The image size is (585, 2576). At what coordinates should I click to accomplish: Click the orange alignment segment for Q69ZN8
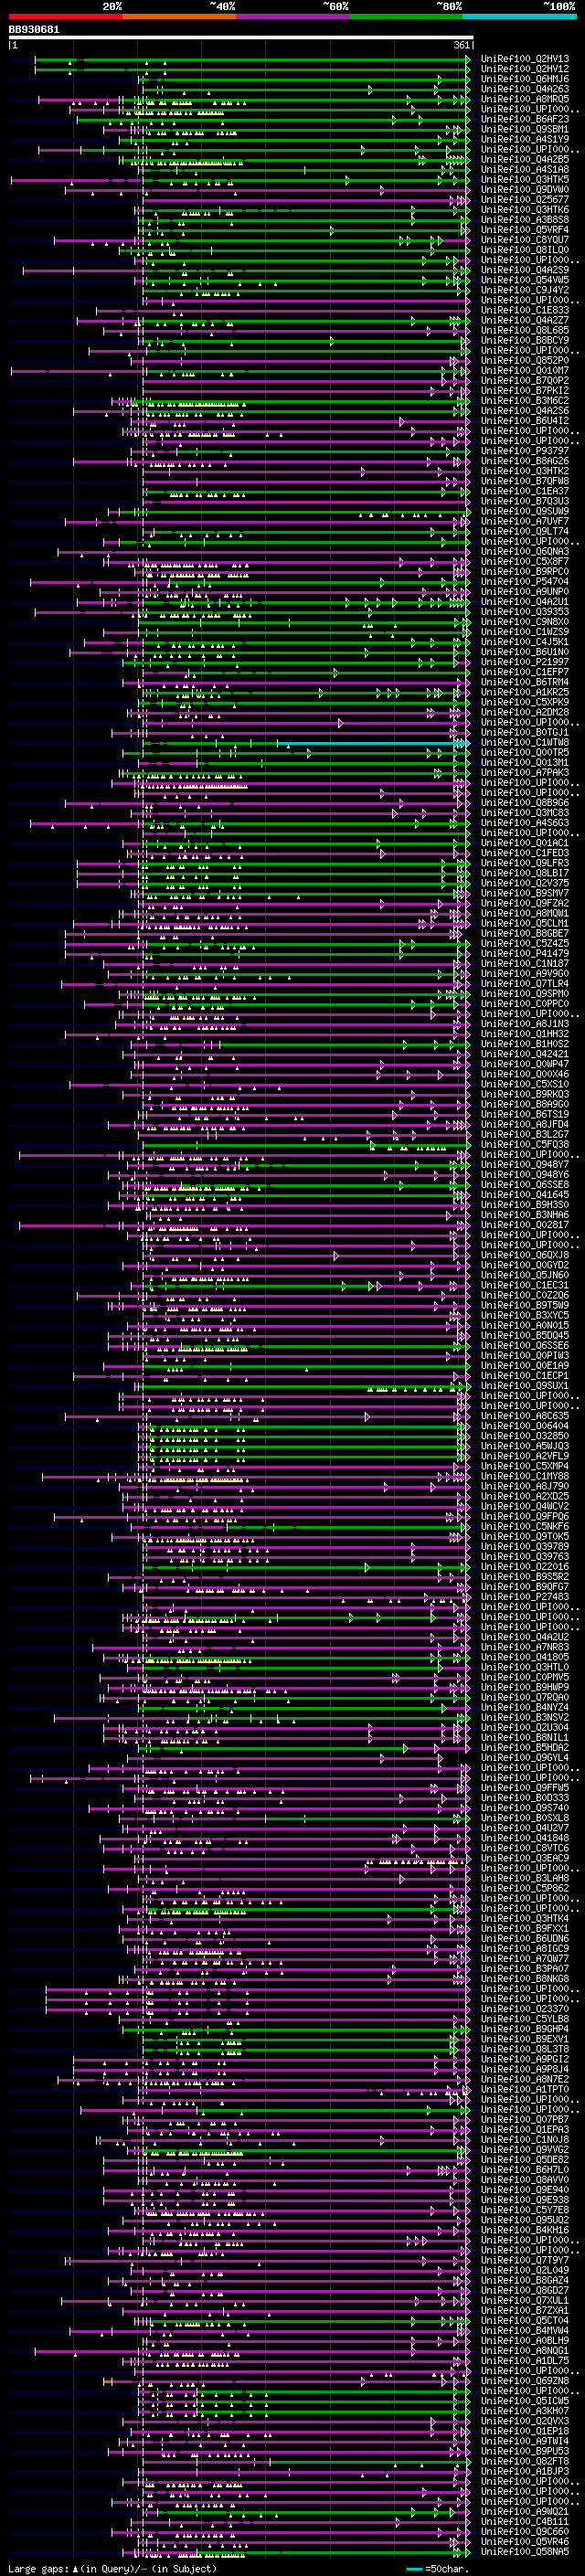[109, 2381]
